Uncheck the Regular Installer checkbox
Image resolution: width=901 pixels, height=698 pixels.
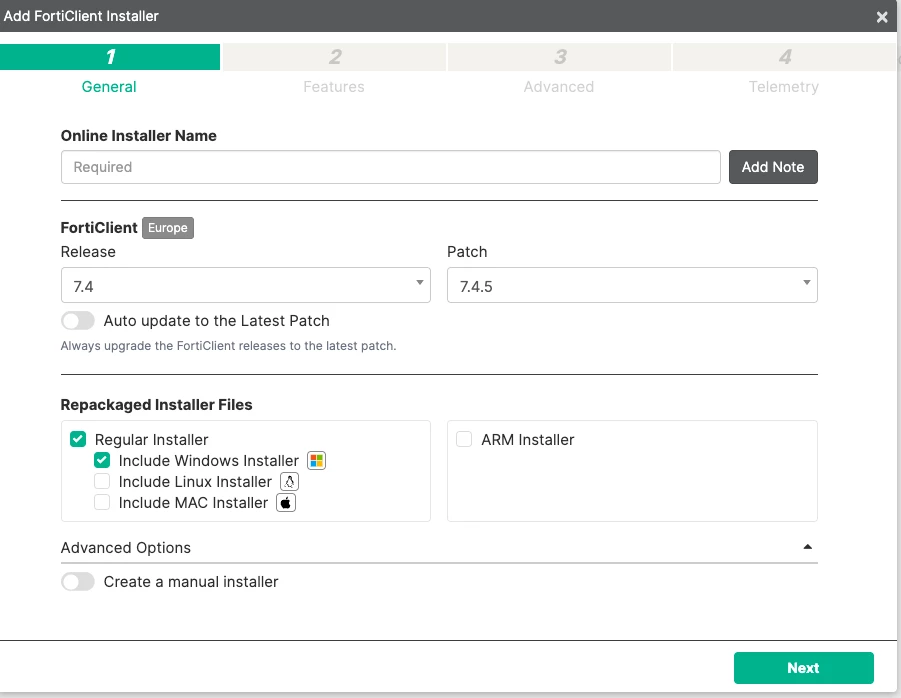(78, 439)
